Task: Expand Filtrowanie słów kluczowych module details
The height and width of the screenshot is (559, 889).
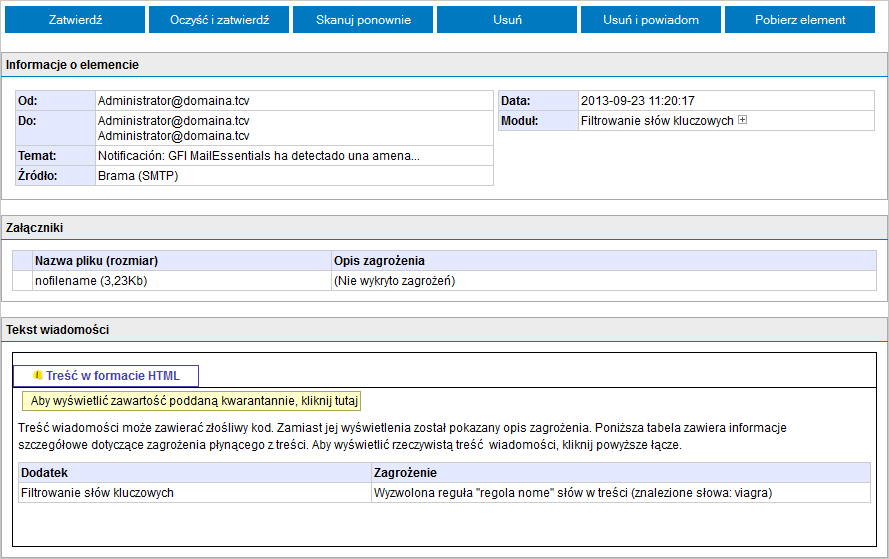Action: 742,120
